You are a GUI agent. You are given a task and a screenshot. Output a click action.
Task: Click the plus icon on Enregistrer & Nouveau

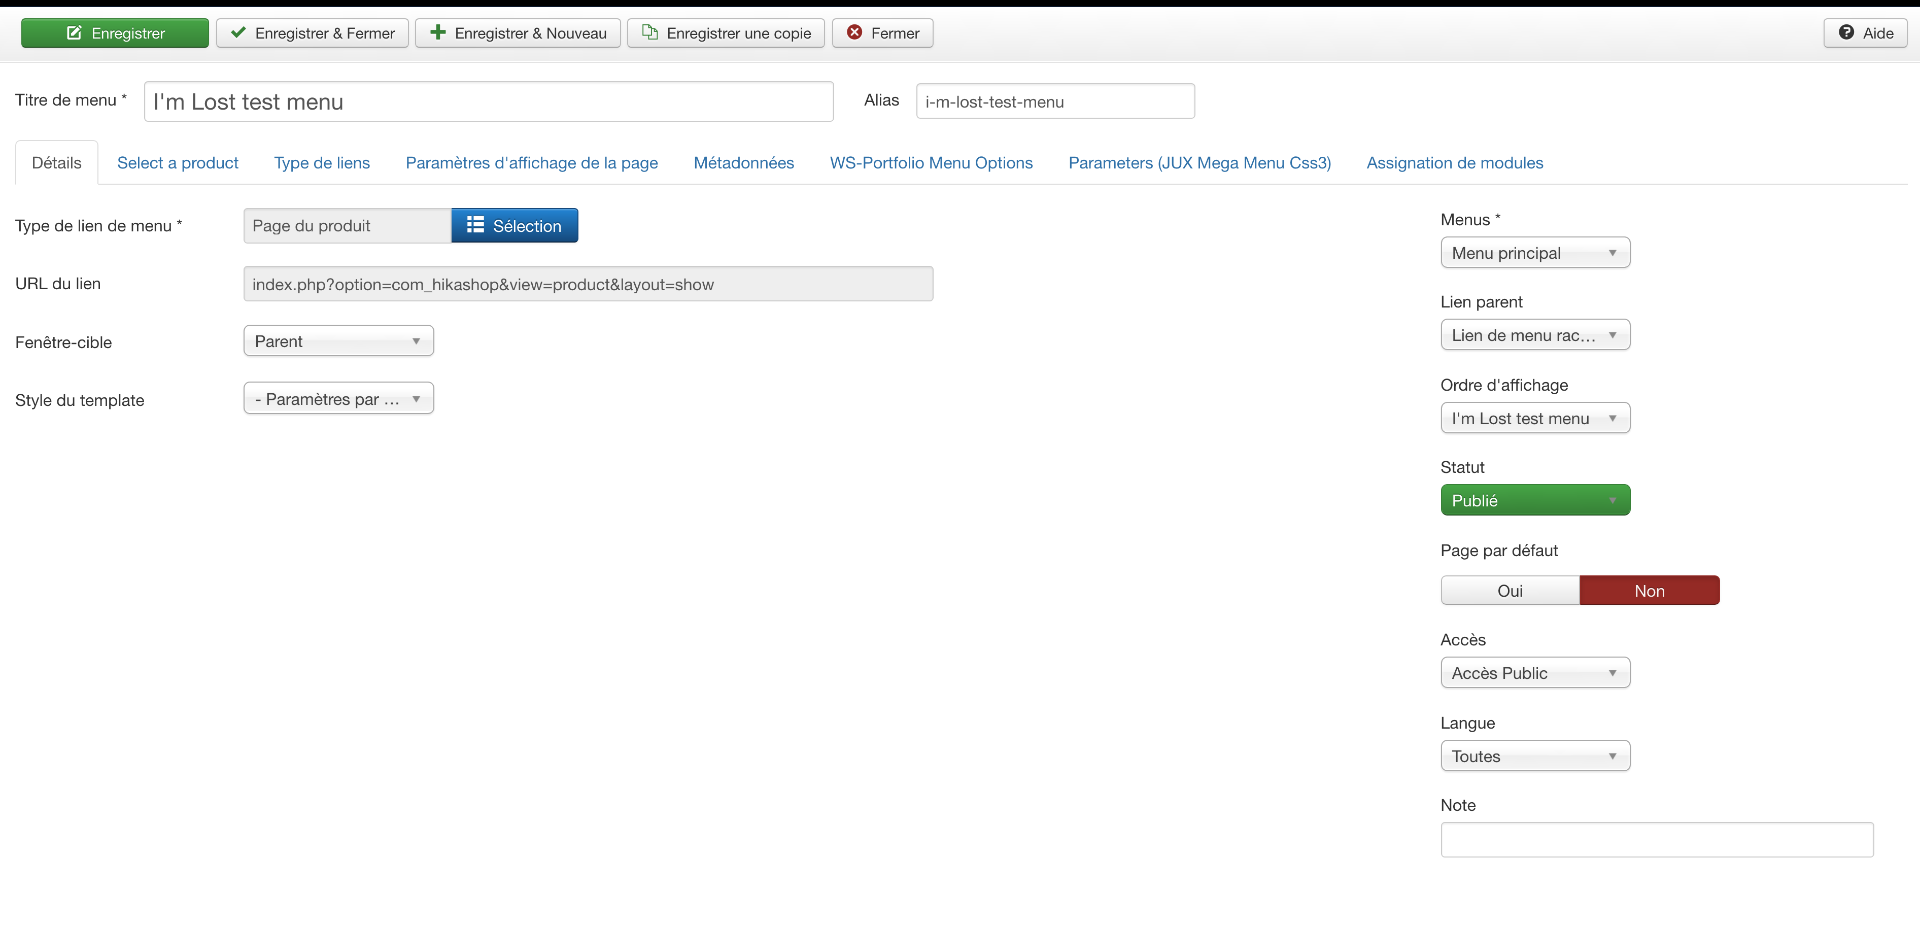(x=438, y=33)
